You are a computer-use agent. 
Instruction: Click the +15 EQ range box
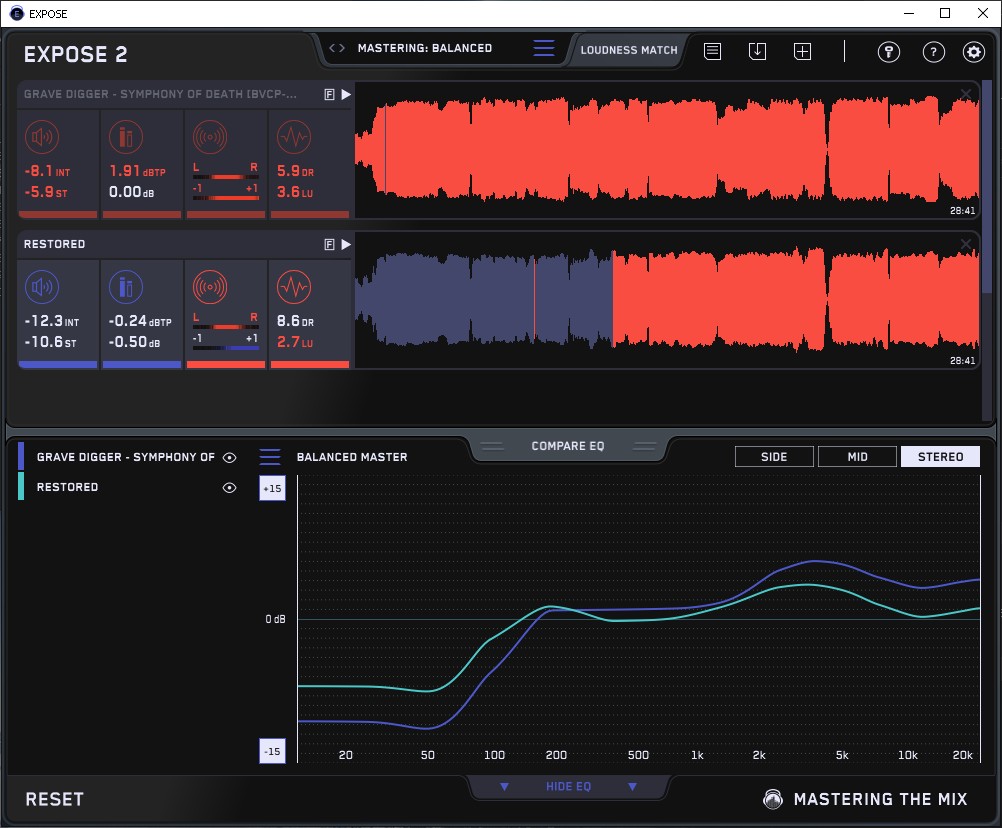point(272,488)
